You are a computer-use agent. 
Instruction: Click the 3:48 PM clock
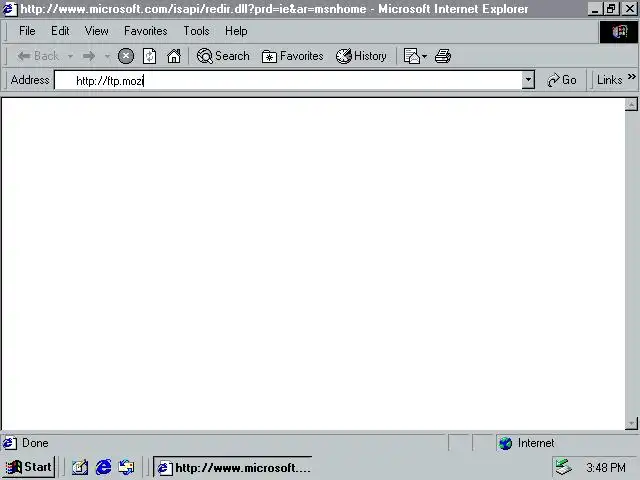tap(606, 467)
